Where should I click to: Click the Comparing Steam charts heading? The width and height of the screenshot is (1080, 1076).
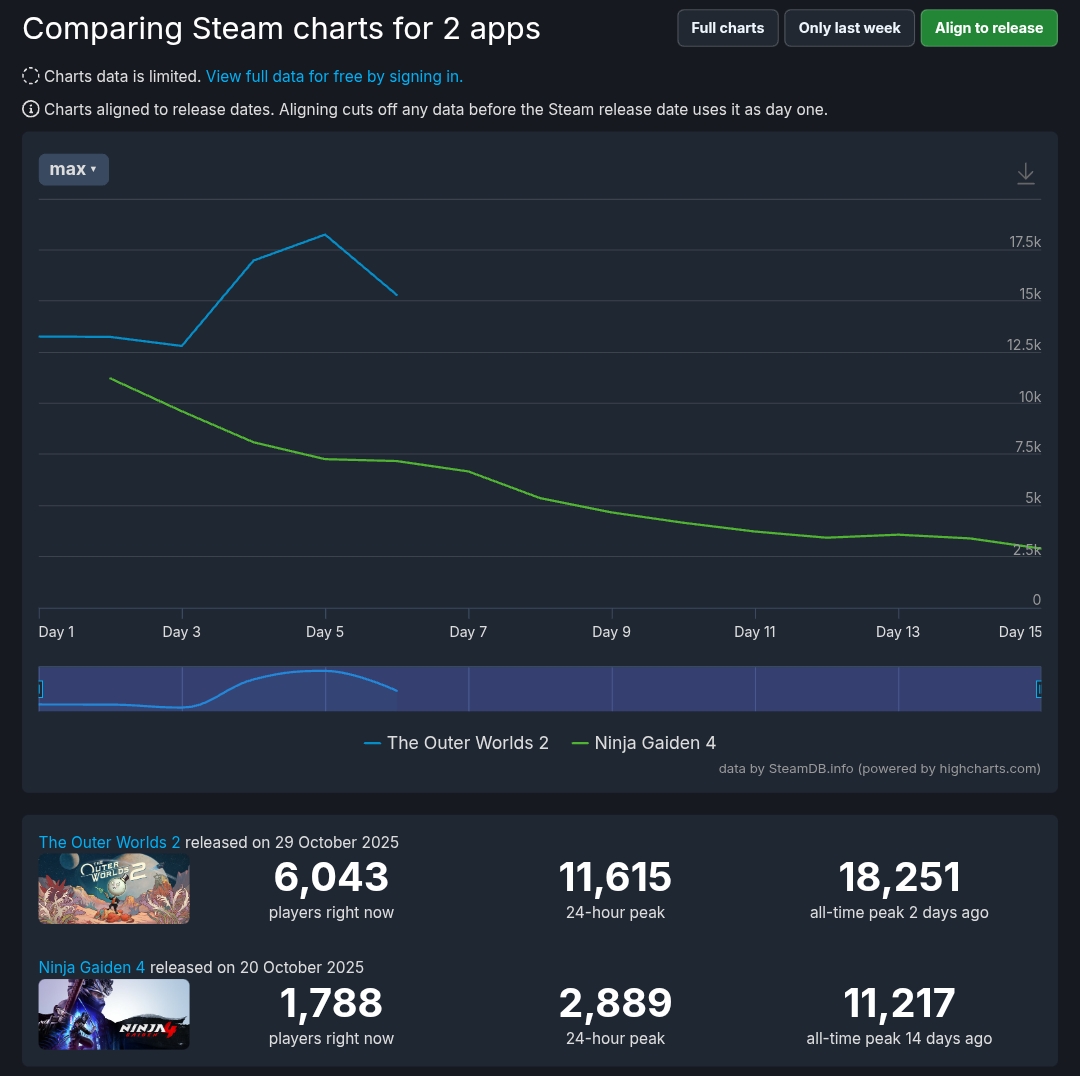click(x=281, y=29)
